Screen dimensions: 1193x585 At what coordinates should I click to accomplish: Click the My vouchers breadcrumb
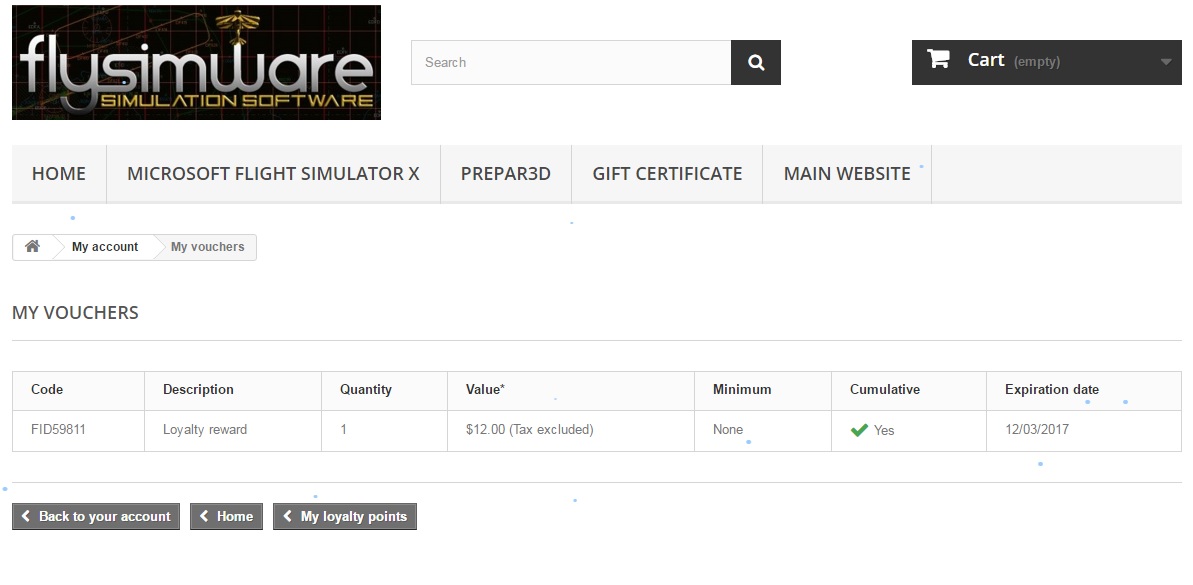tap(208, 246)
